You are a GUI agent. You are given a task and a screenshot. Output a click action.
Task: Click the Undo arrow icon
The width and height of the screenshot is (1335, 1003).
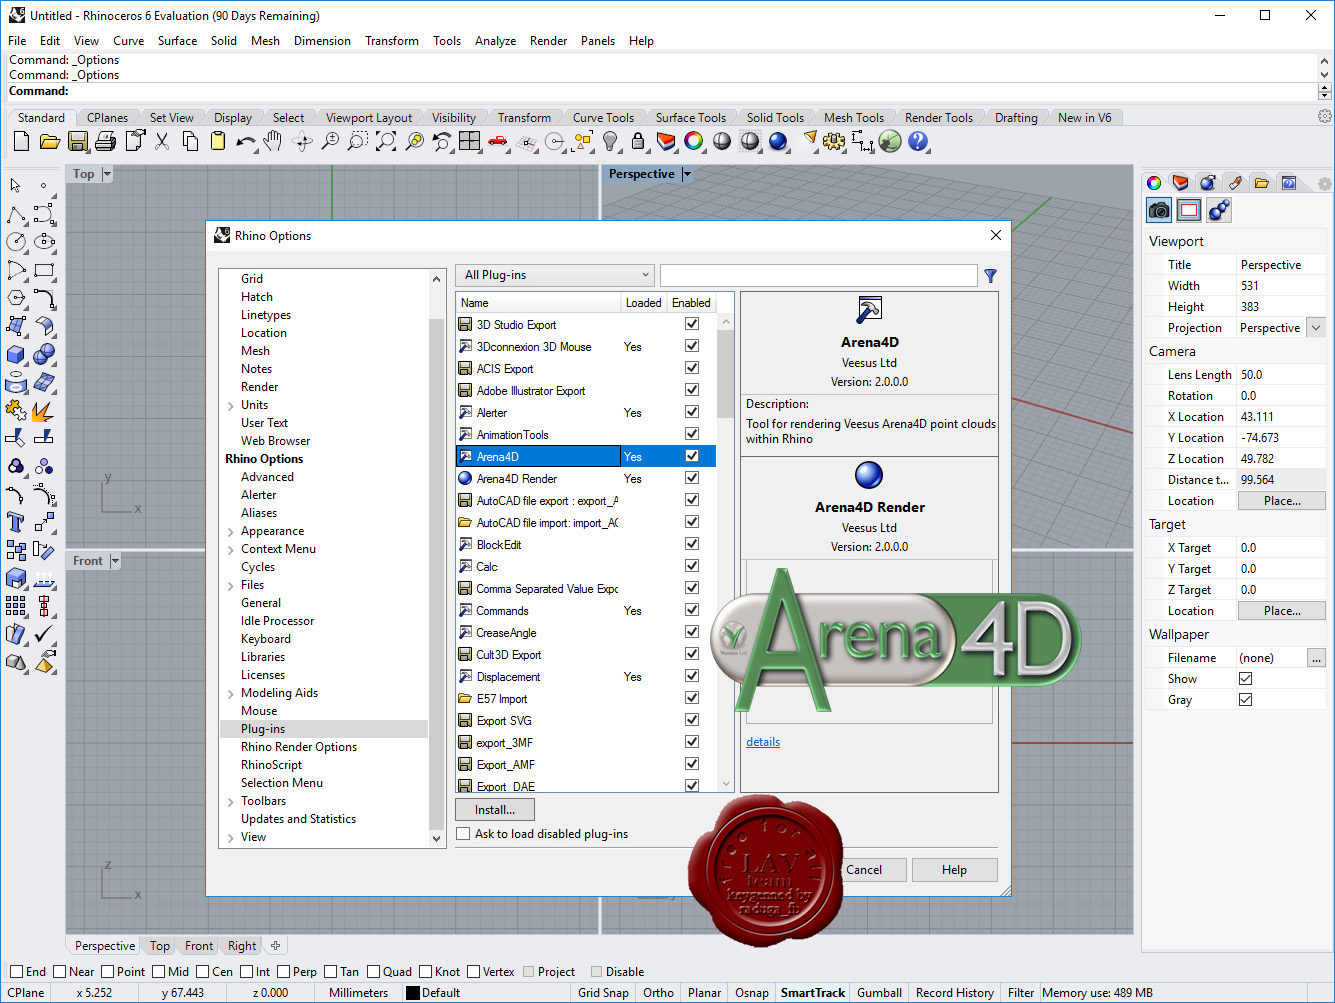pos(245,142)
